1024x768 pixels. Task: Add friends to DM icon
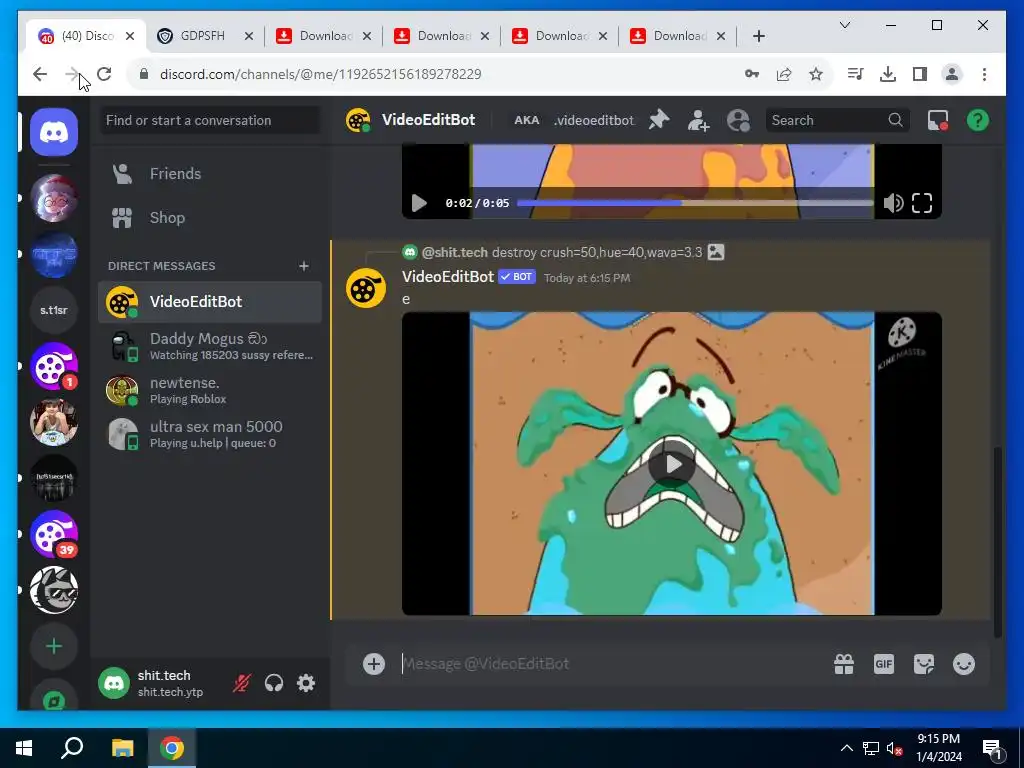tap(698, 120)
